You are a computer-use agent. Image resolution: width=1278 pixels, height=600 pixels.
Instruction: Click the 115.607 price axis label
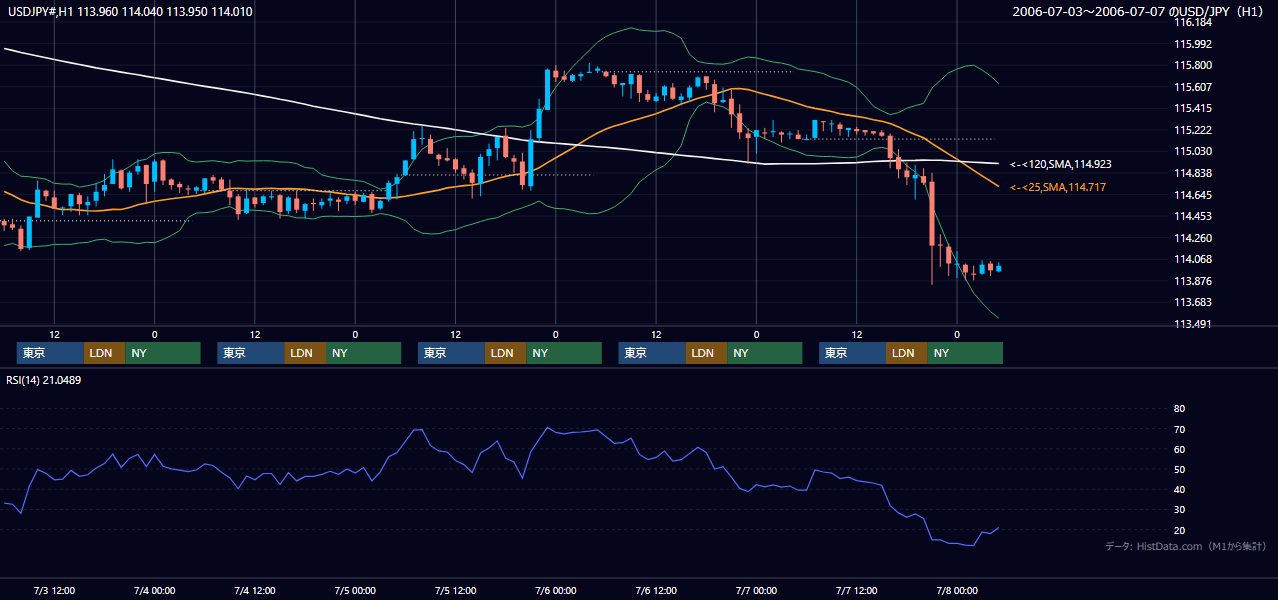pyautogui.click(x=1192, y=87)
